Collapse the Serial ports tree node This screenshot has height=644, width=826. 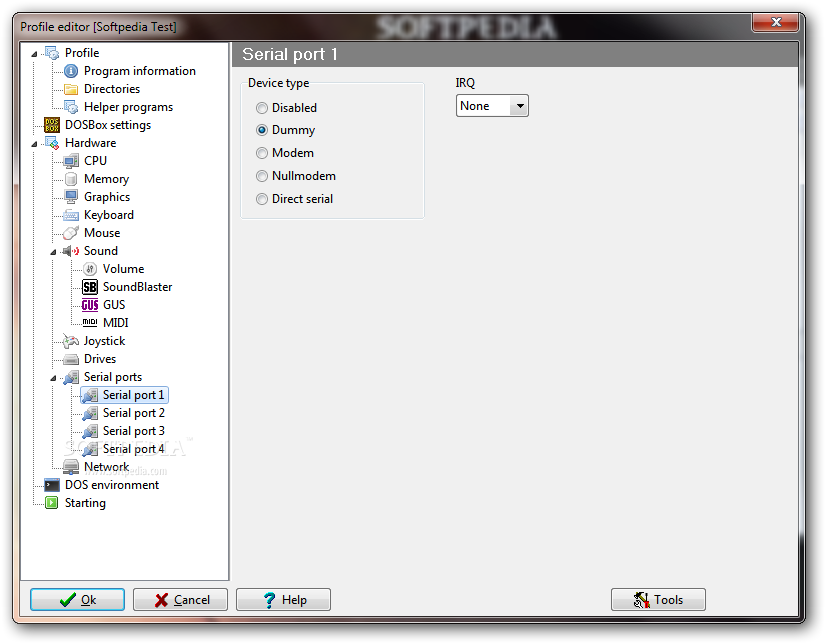pos(53,378)
